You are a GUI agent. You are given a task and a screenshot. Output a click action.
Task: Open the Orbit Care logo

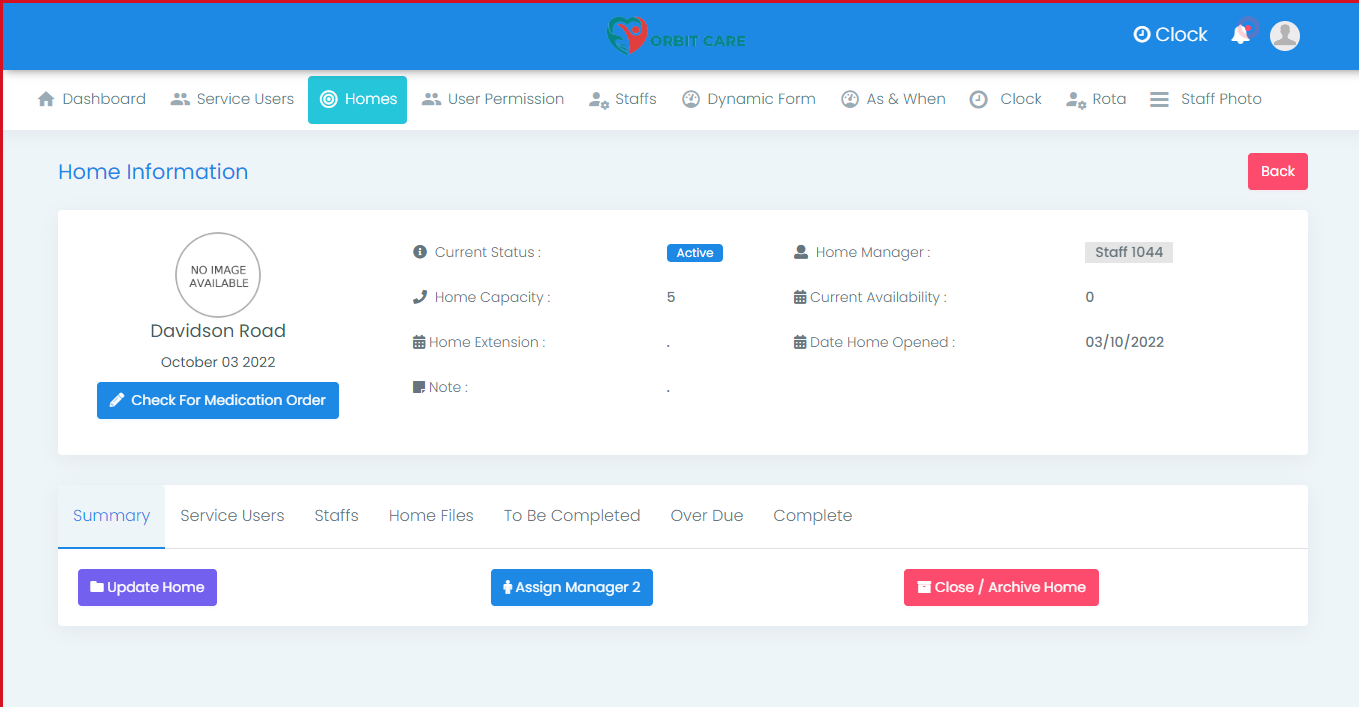[x=675, y=35]
